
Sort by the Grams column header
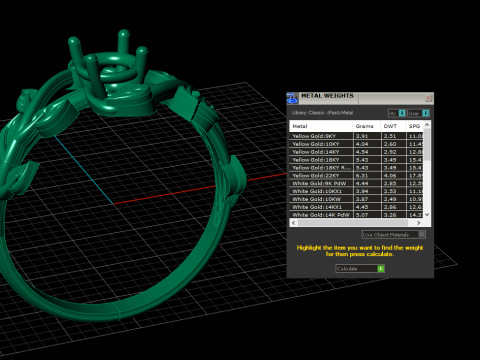click(x=367, y=126)
